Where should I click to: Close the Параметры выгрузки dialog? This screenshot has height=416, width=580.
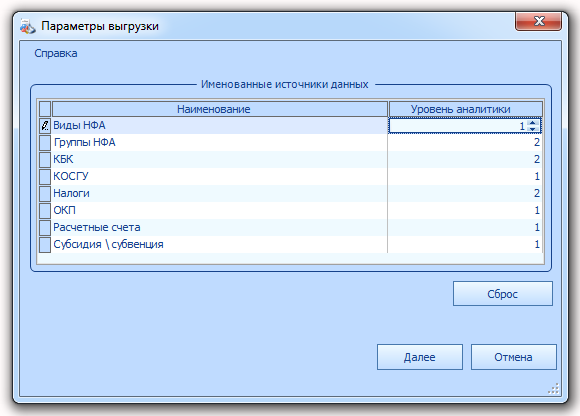(539, 21)
